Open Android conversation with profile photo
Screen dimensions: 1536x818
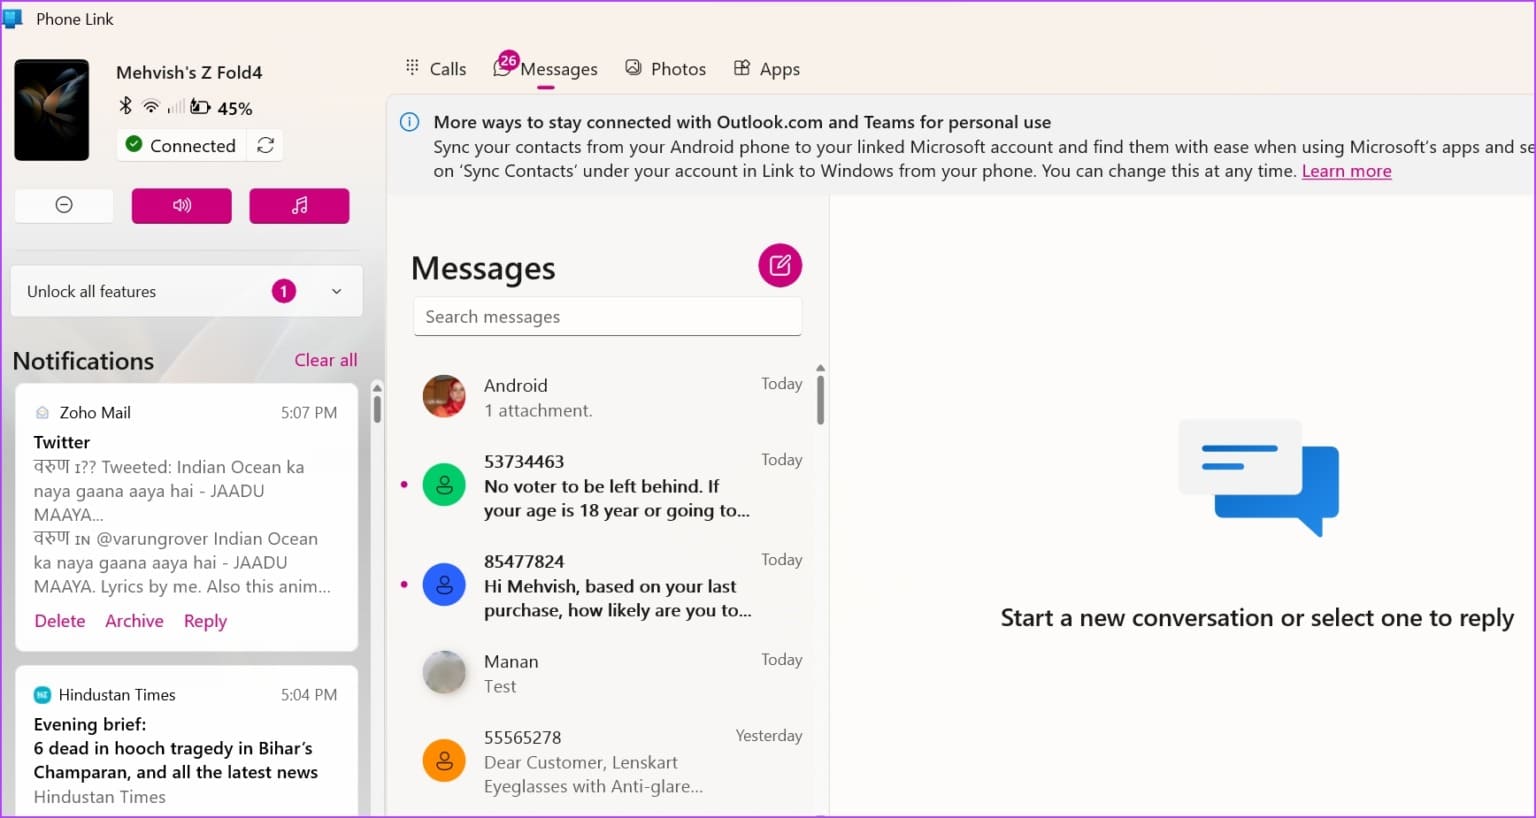[x=444, y=397]
